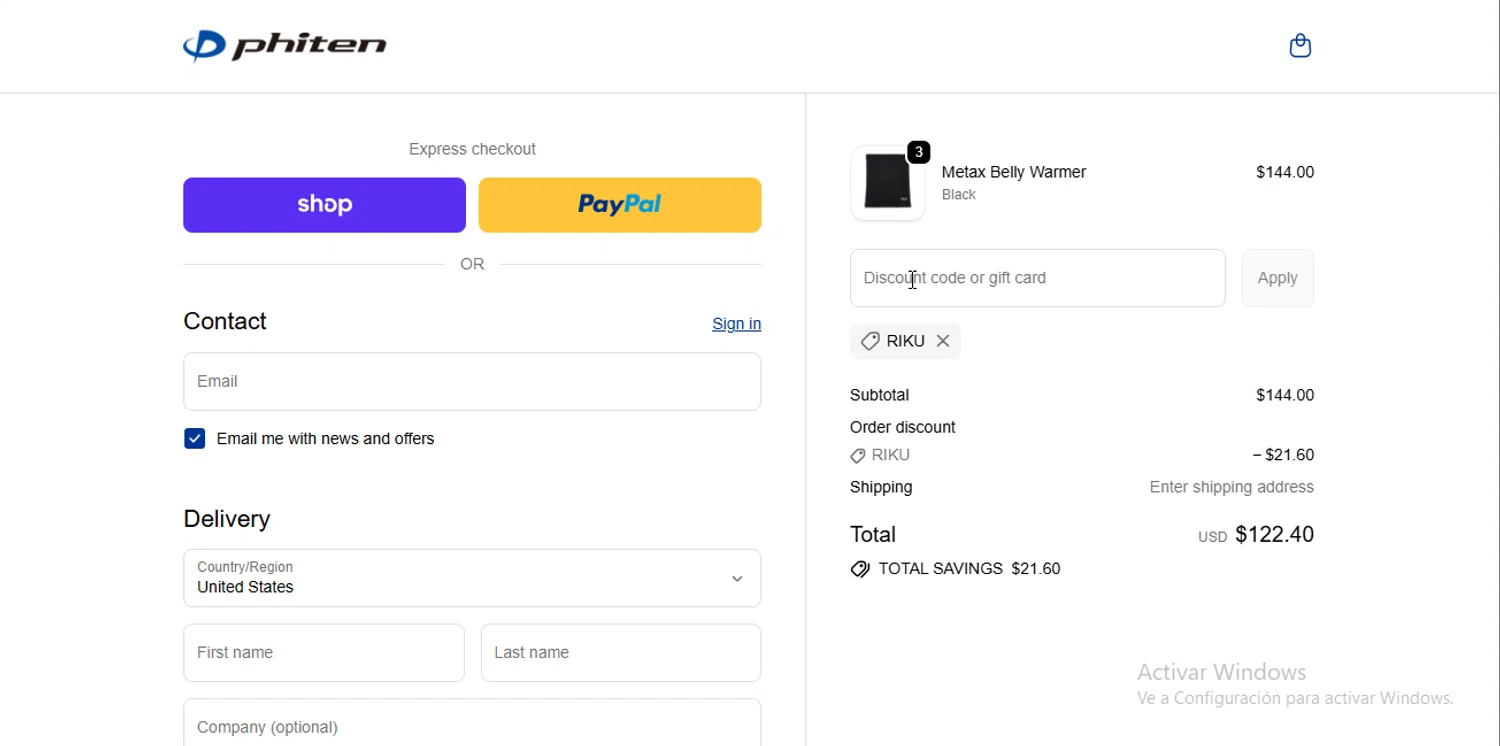The image size is (1500, 746).
Task: Open the shopping bag cart icon
Action: click(1300, 46)
